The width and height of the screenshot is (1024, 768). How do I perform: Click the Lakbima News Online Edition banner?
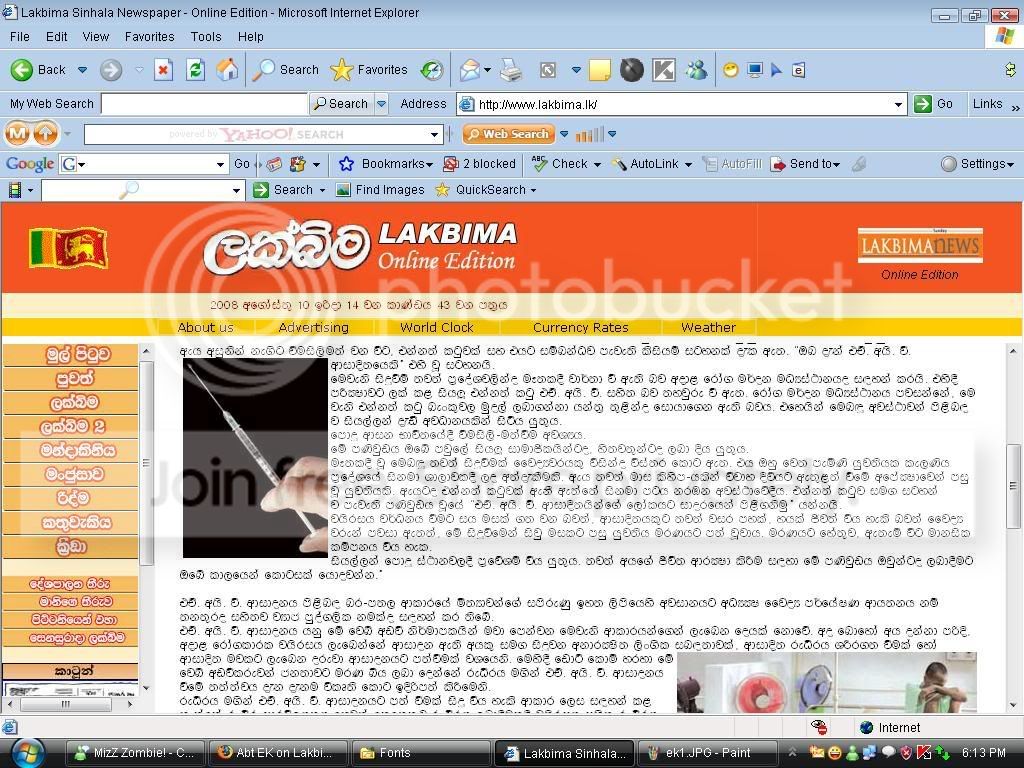click(920, 254)
